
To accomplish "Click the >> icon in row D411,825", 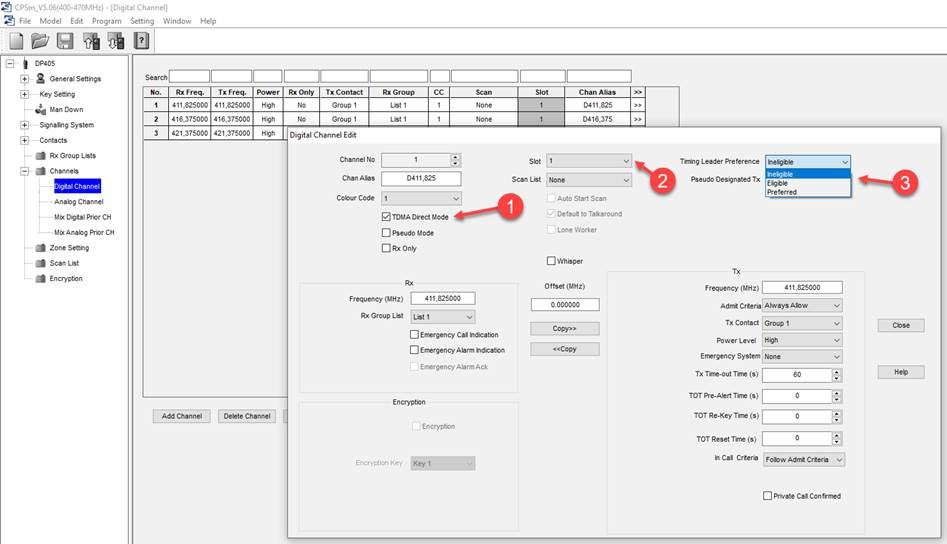I will pyautogui.click(x=637, y=105).
